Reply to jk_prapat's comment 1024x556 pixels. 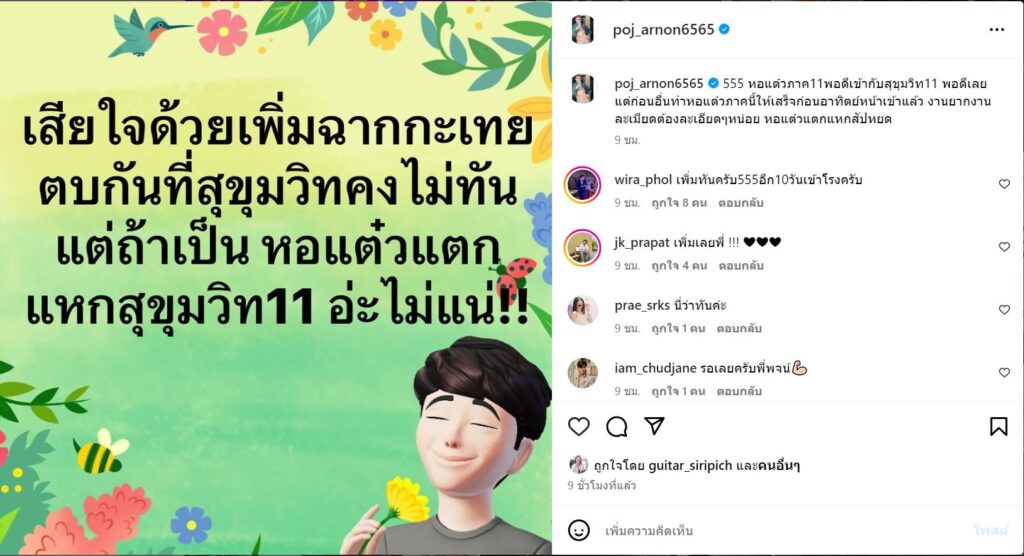tap(741, 265)
